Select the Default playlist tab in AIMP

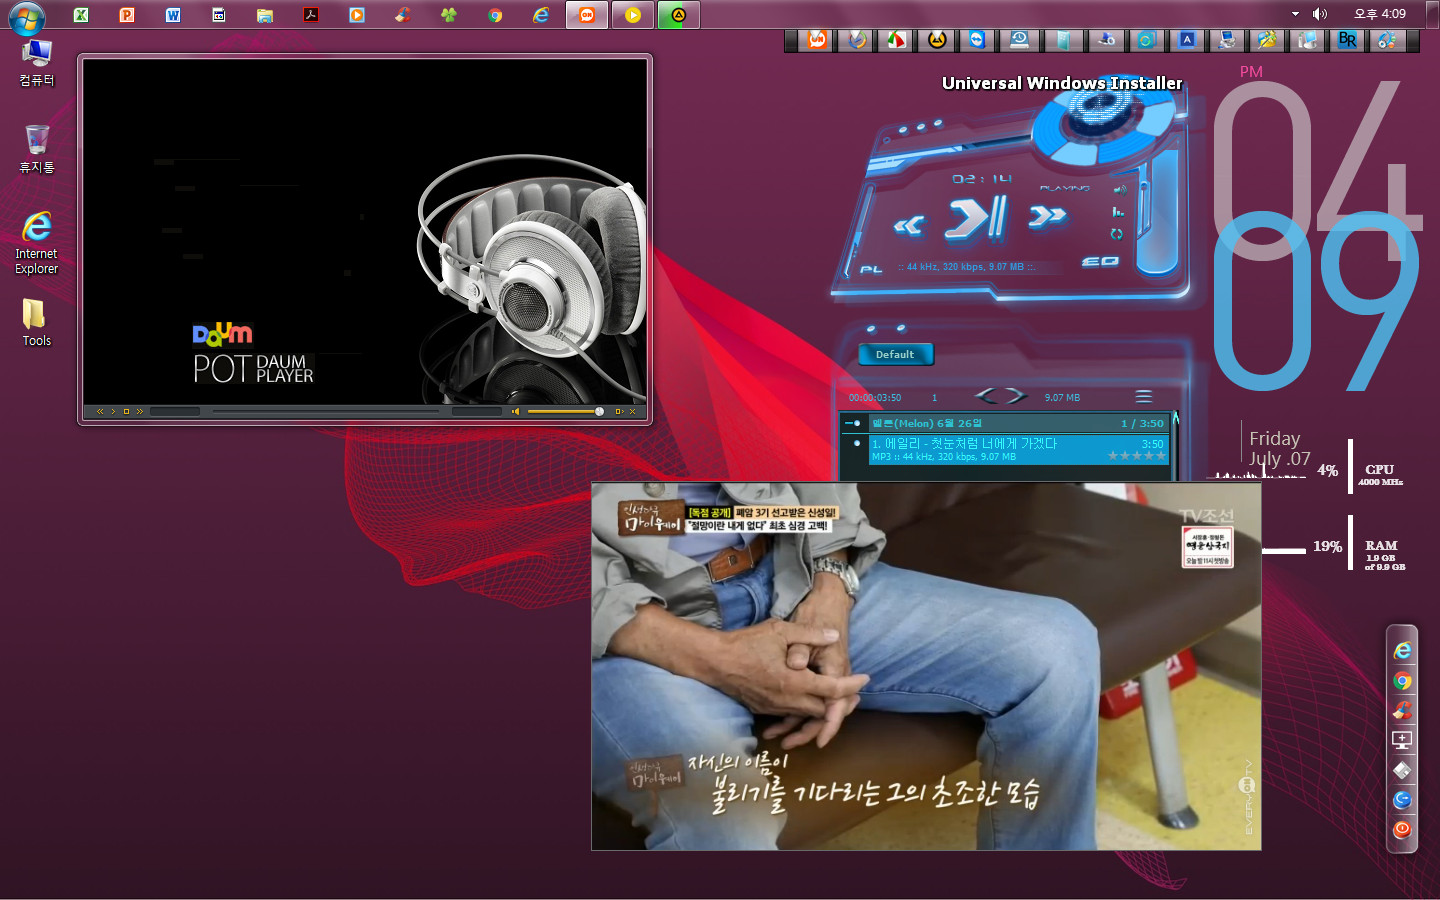click(895, 354)
